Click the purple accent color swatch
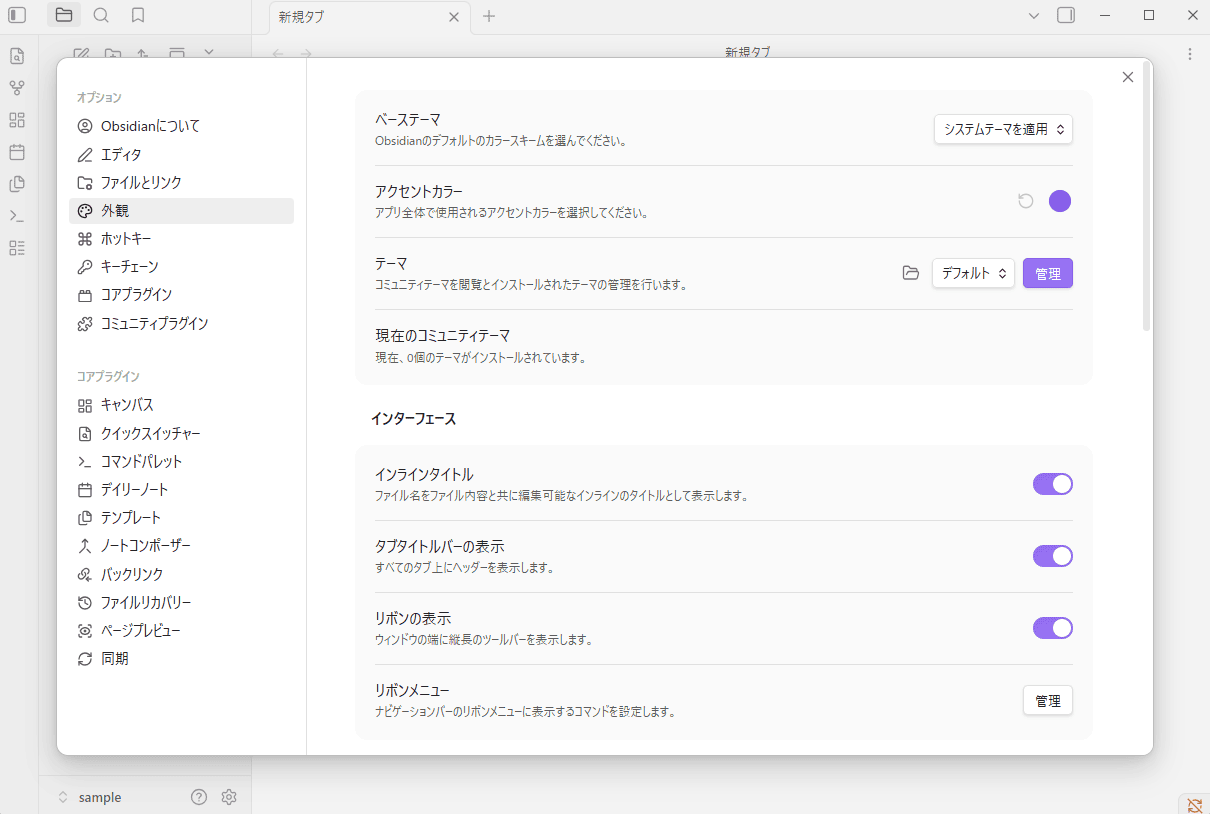Image resolution: width=1210 pixels, height=814 pixels. point(1060,200)
